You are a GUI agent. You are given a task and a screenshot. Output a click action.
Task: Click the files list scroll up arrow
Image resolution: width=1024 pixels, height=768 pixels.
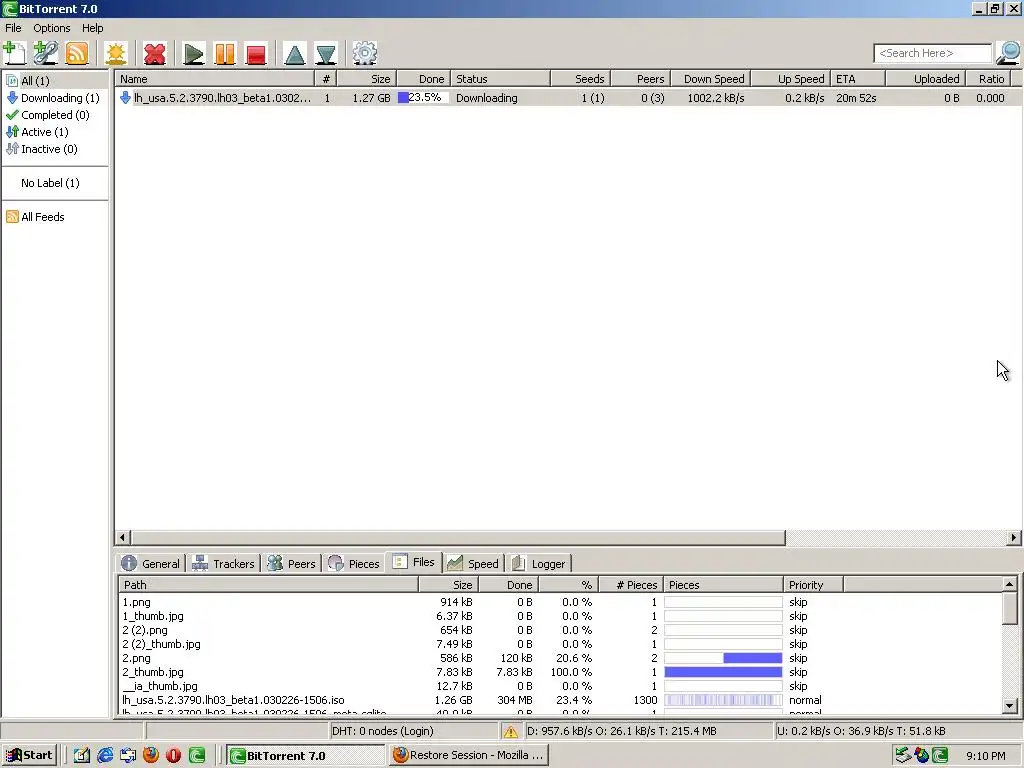click(x=1010, y=584)
